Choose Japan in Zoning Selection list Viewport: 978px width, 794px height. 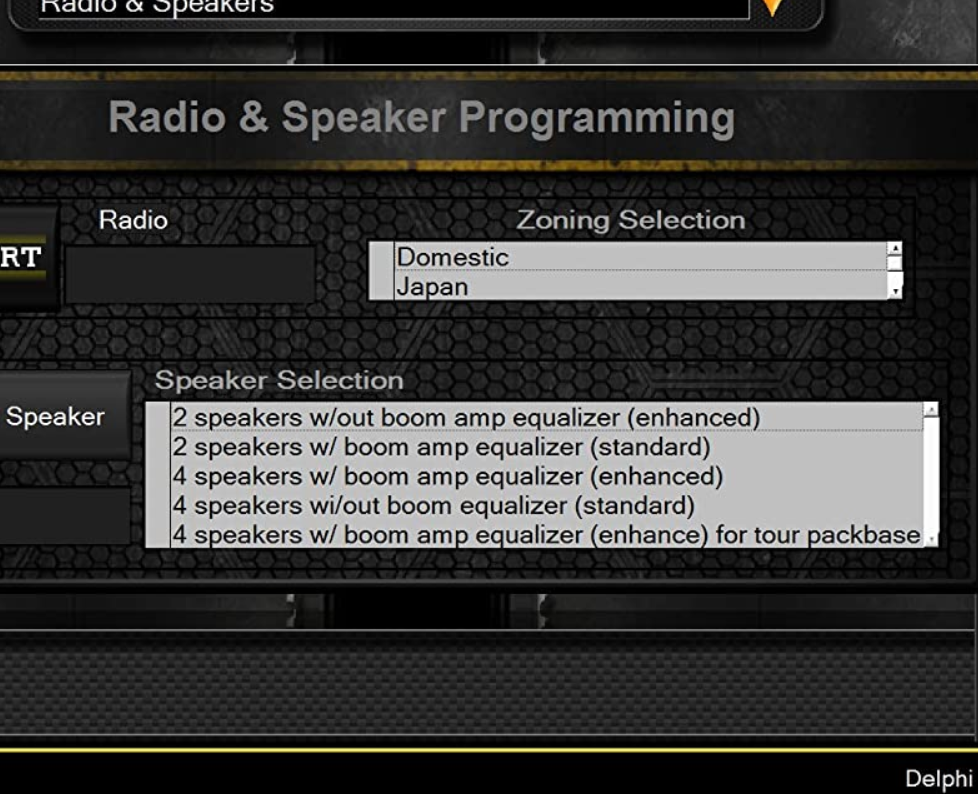pos(640,287)
